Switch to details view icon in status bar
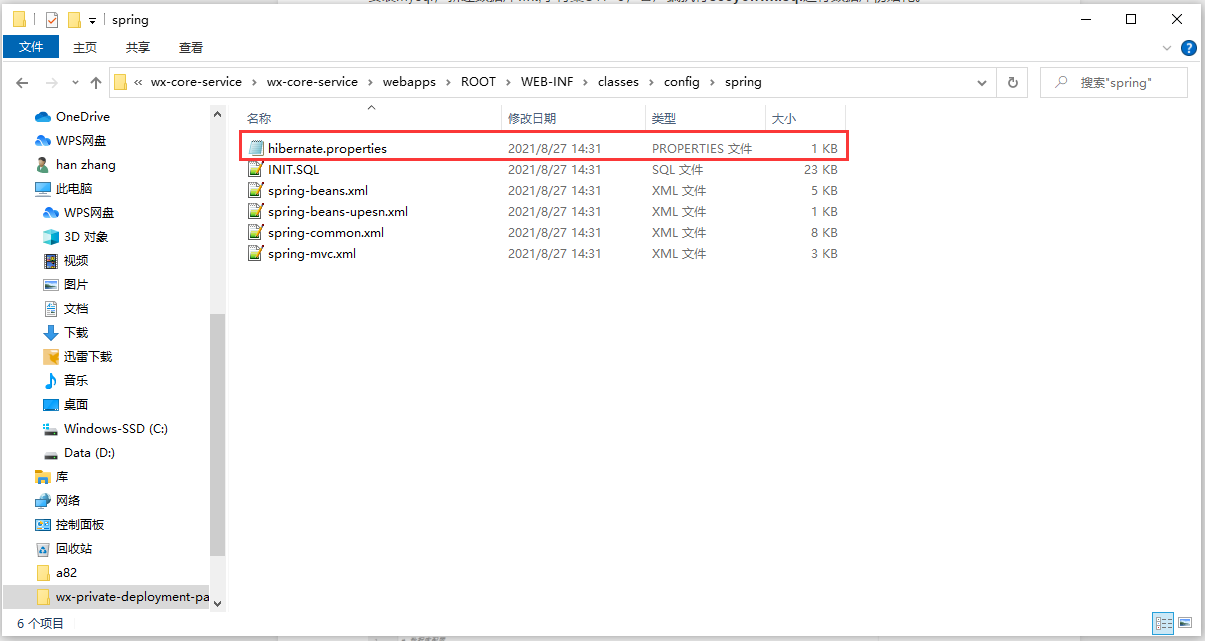The height and width of the screenshot is (641, 1205). point(1163,622)
